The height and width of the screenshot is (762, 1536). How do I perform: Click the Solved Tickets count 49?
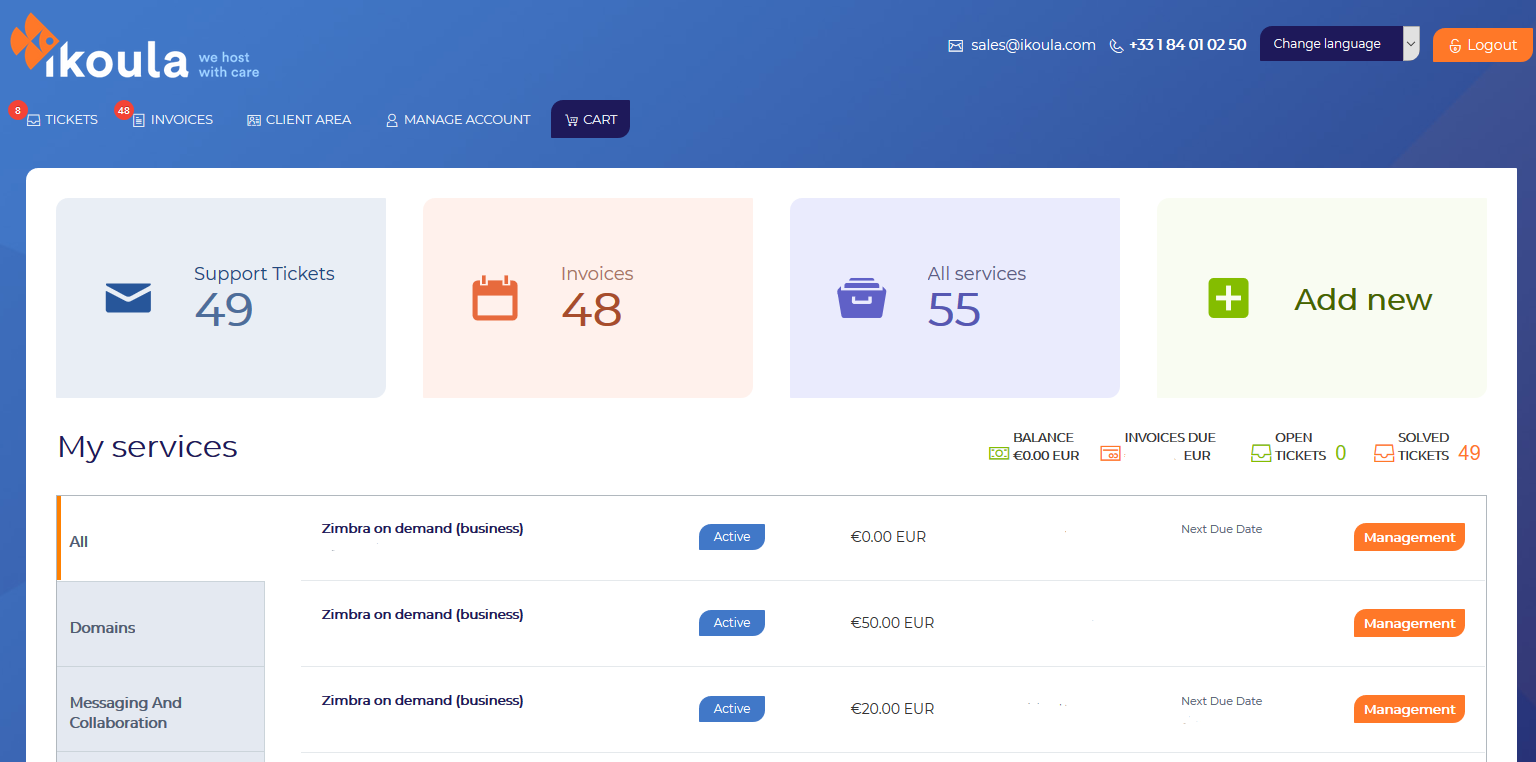pyautogui.click(x=1469, y=453)
